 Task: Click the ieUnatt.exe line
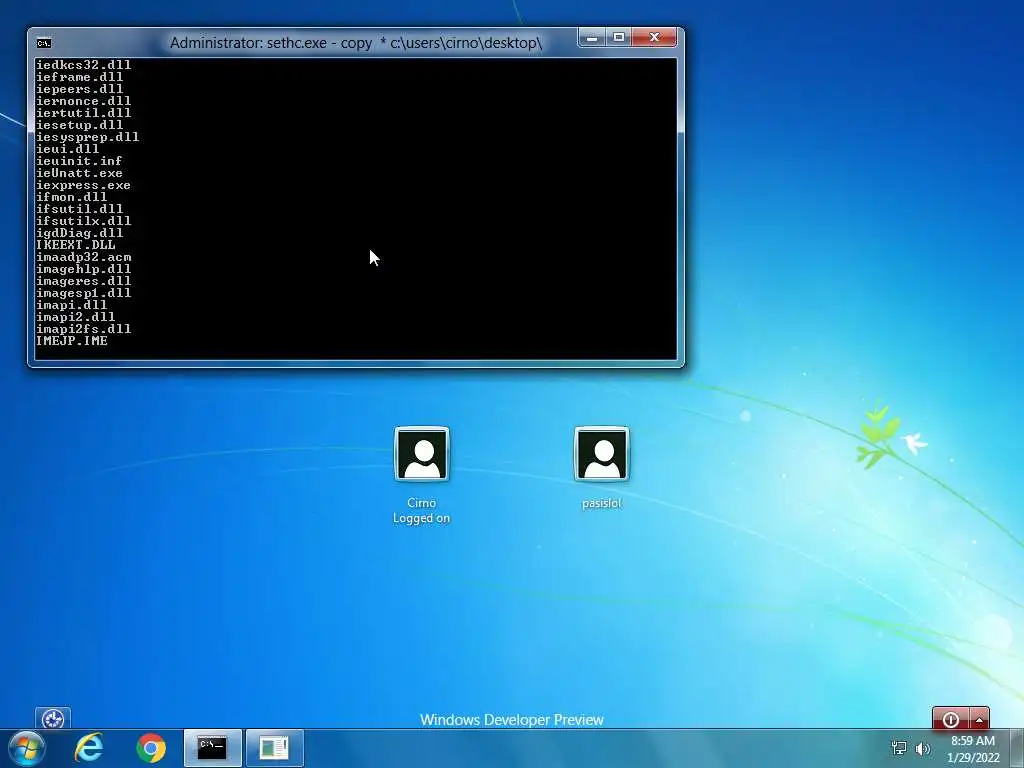tap(80, 173)
